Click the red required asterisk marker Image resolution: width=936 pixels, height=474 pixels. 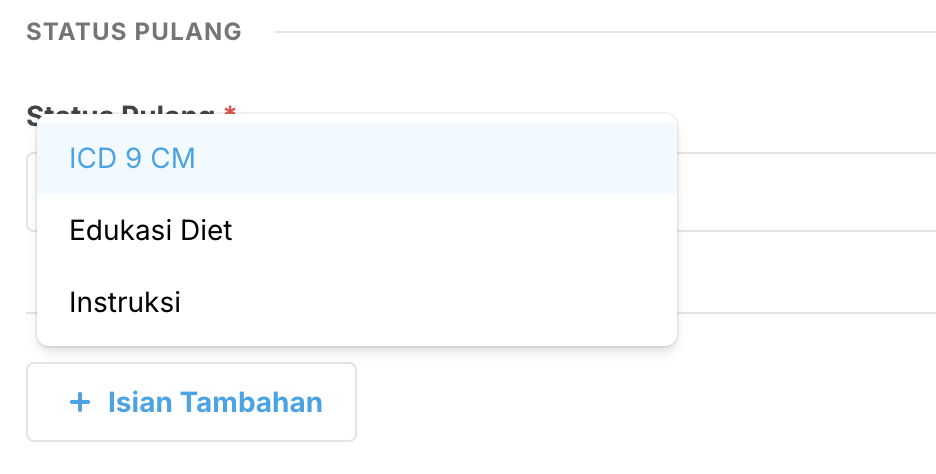point(230,109)
